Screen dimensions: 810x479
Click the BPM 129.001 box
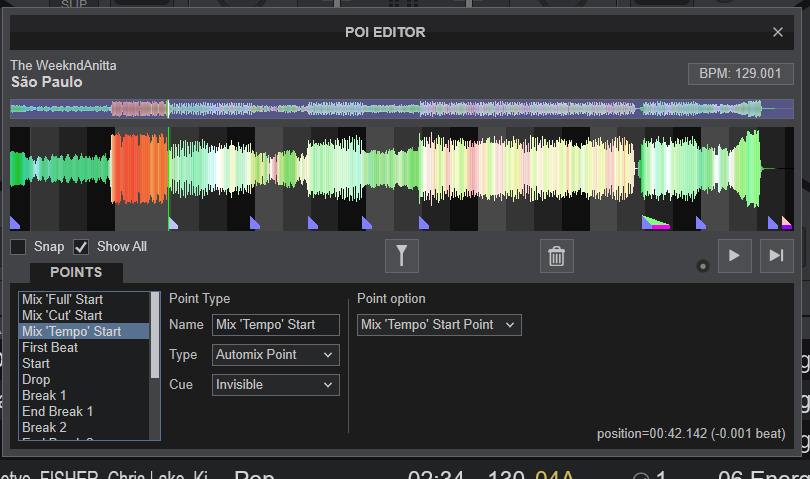tap(741, 74)
